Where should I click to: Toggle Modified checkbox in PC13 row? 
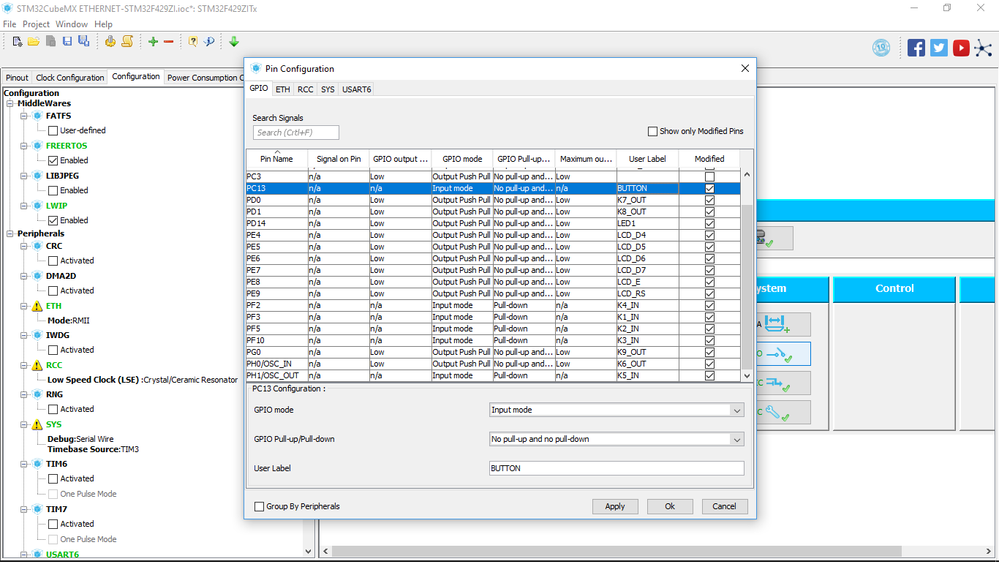710,189
